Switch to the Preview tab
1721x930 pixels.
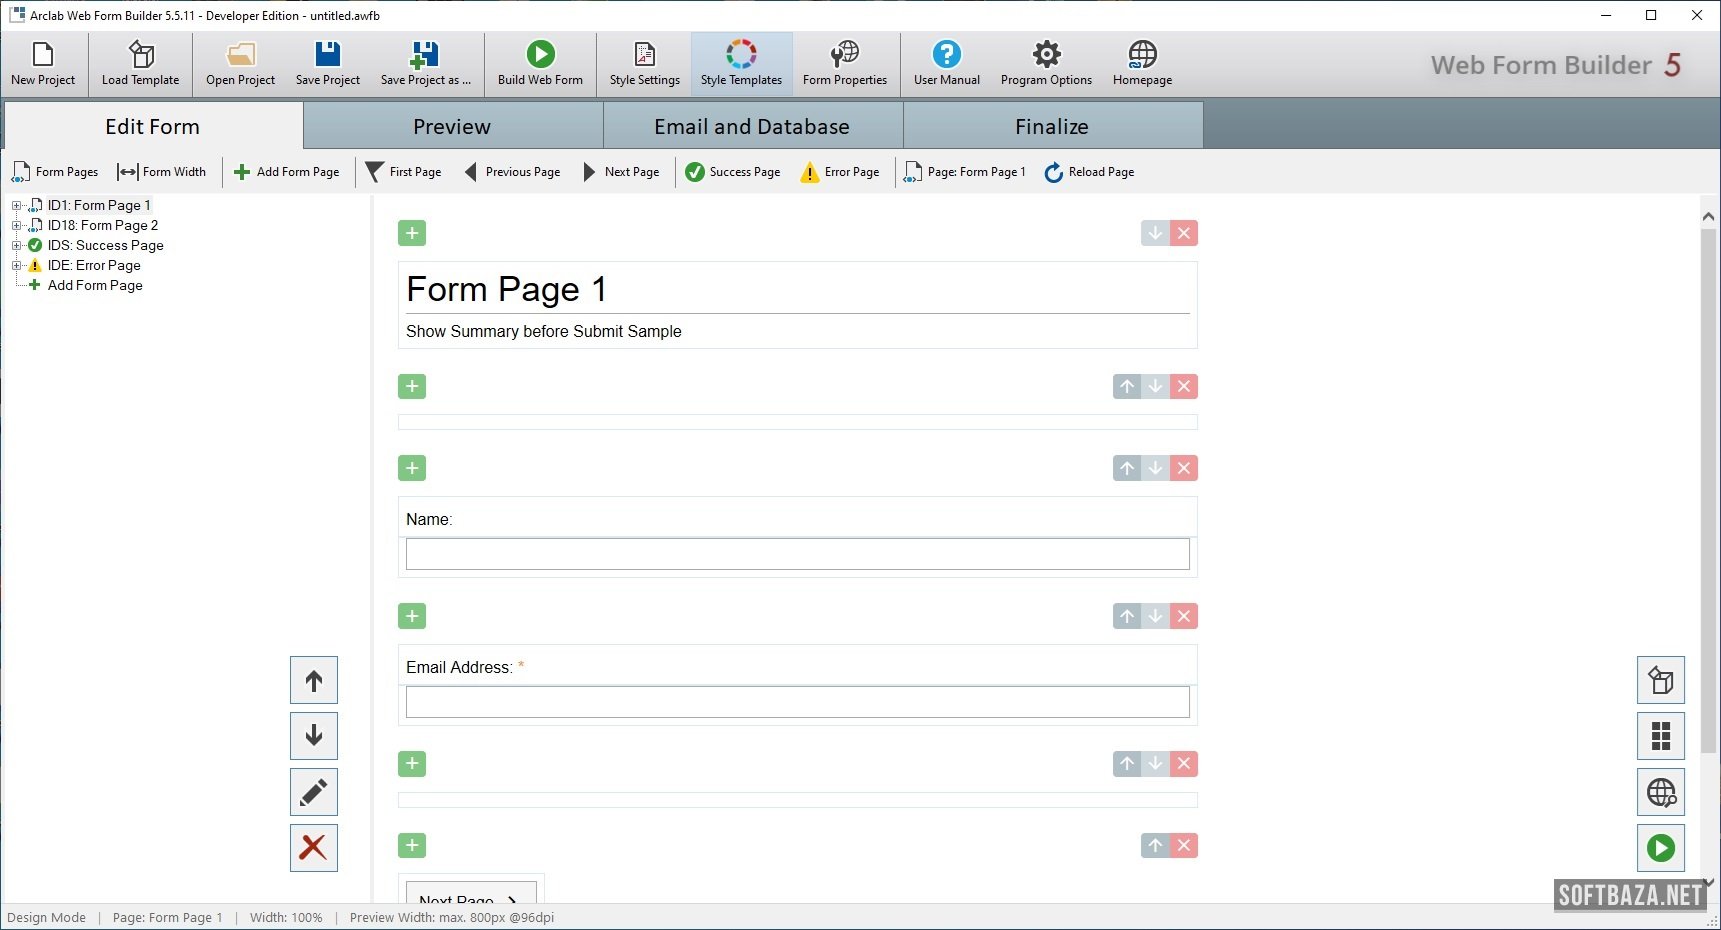[452, 127]
